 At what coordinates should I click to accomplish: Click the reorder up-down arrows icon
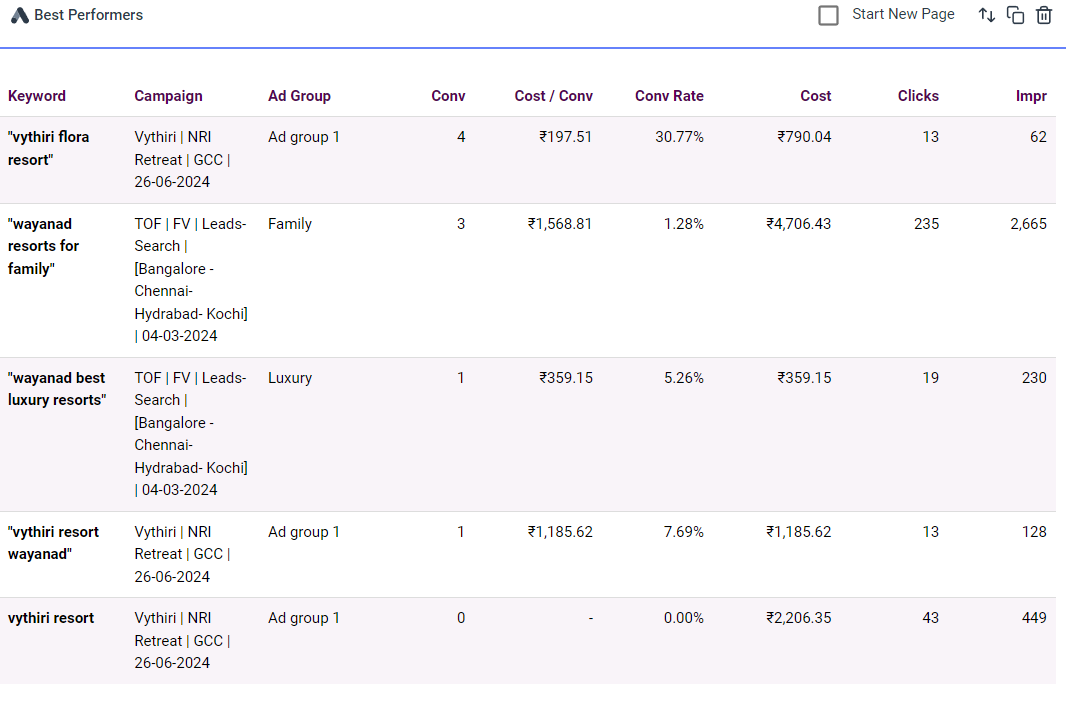[x=987, y=15]
